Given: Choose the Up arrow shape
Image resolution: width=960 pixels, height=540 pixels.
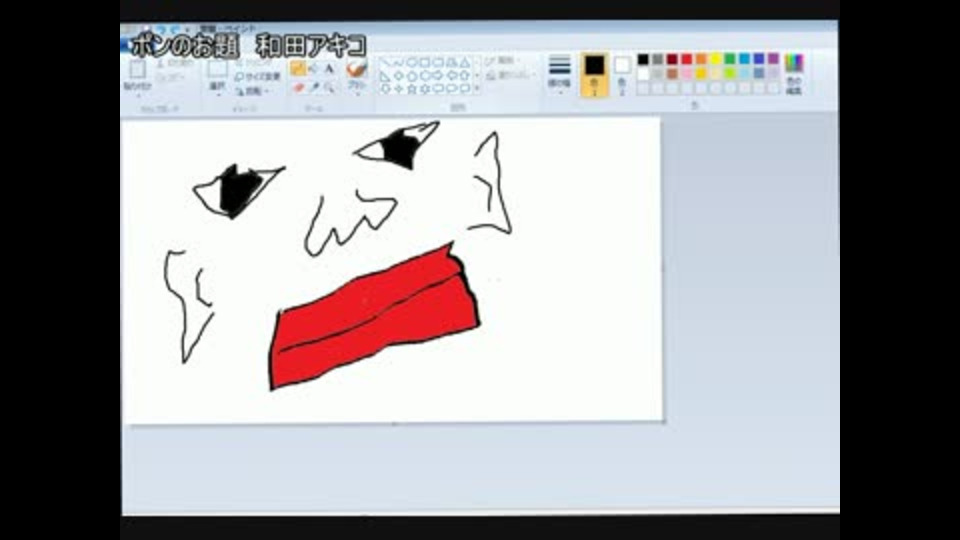Looking at the screenshot, I should click(x=464, y=76).
